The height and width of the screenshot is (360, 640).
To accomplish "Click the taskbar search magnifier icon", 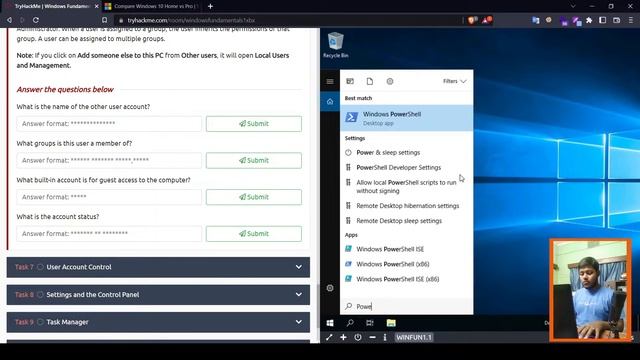I will click(x=350, y=323).
